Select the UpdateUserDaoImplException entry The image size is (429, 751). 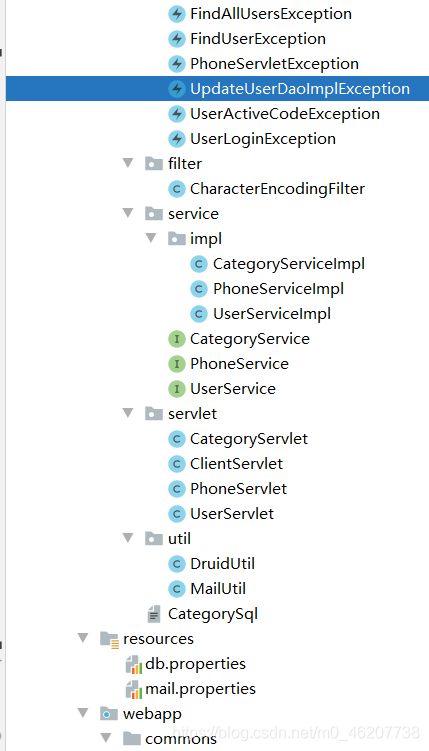(217, 89)
